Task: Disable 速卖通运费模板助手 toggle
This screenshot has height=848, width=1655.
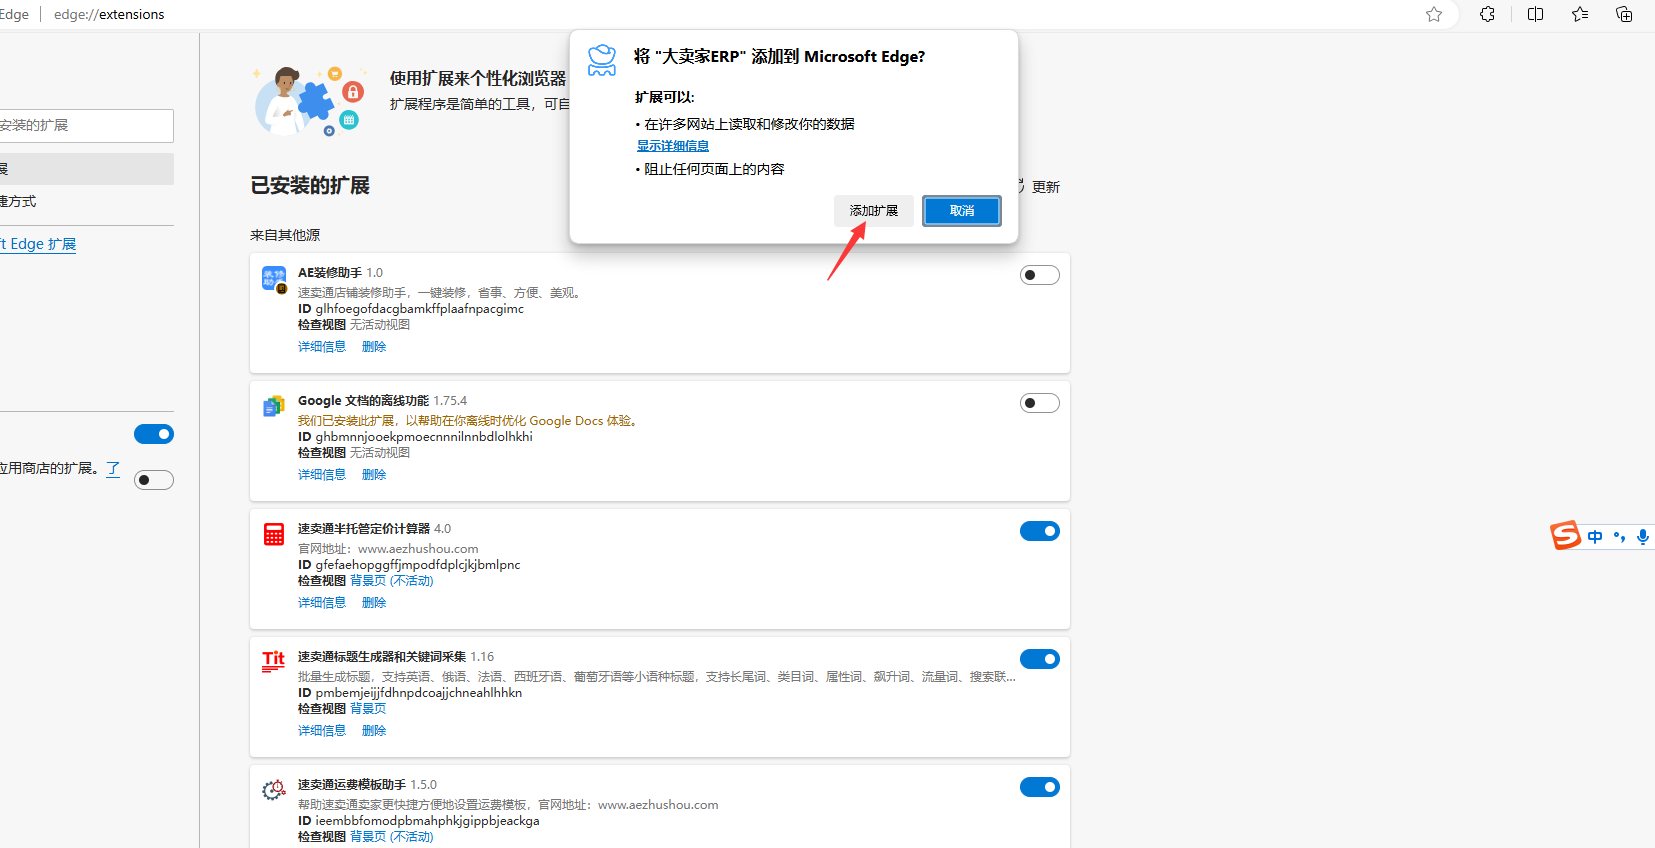Action: coord(1040,787)
